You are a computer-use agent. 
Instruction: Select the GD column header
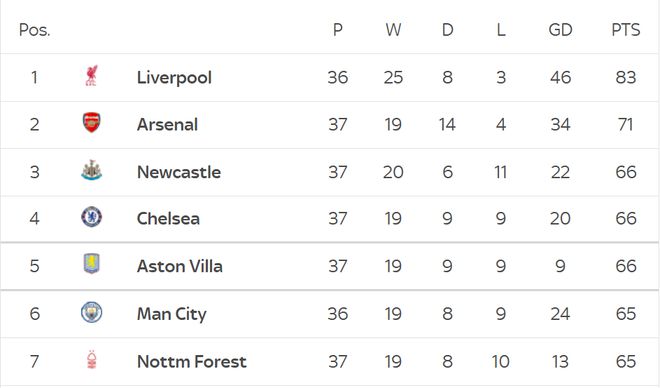pyautogui.click(x=560, y=30)
